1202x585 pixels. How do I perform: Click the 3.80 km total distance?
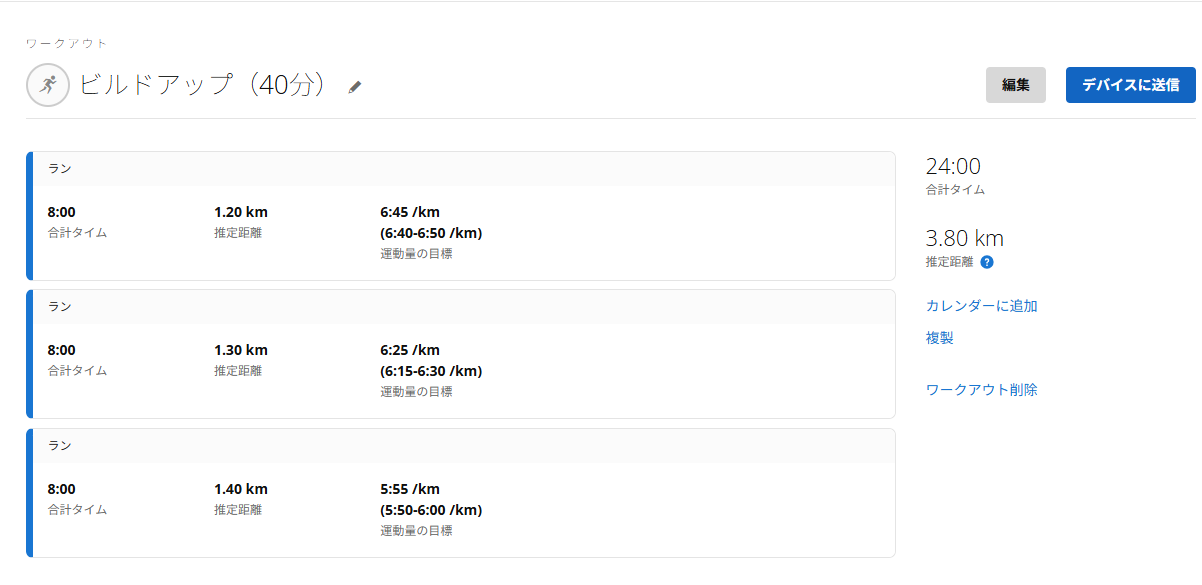point(964,239)
